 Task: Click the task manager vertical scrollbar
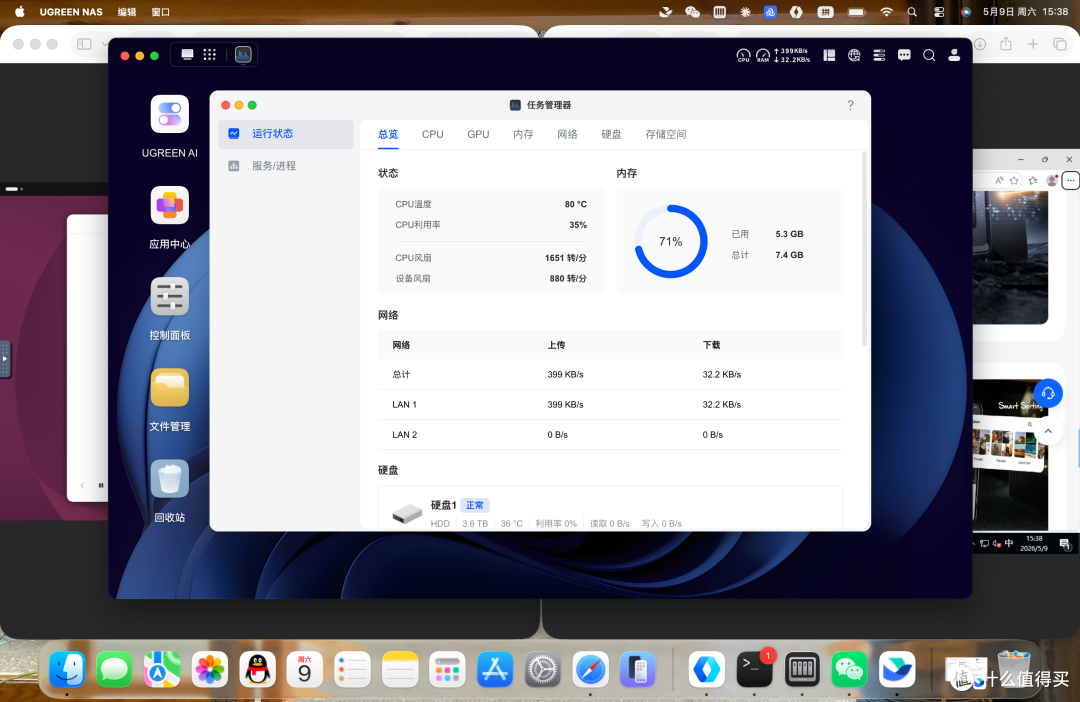tap(864, 249)
